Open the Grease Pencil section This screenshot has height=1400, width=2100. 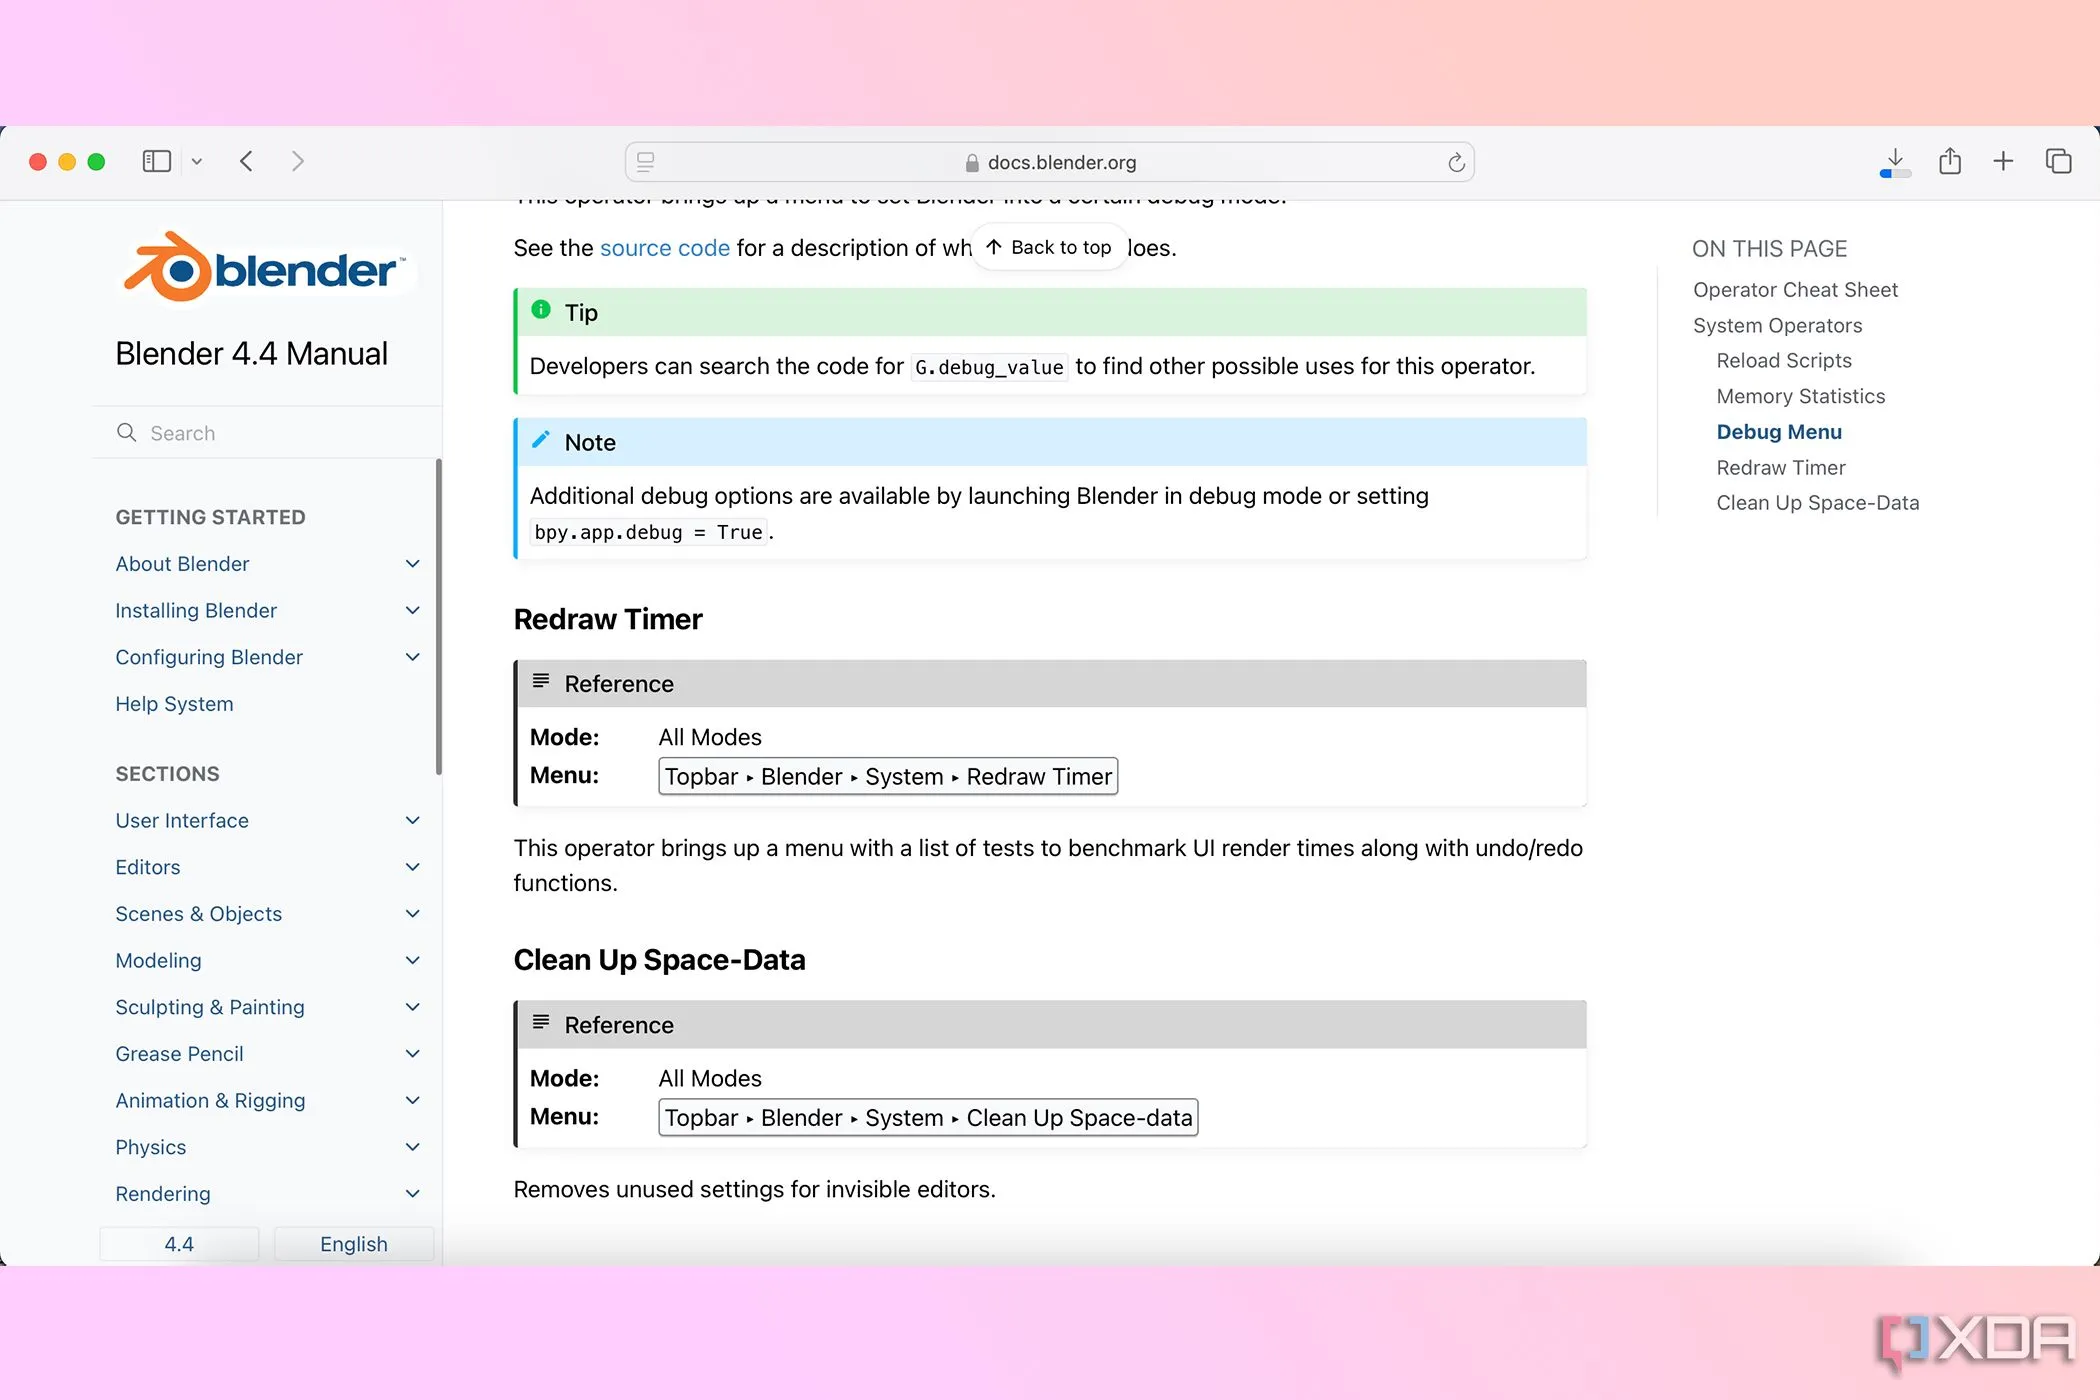point(179,1054)
